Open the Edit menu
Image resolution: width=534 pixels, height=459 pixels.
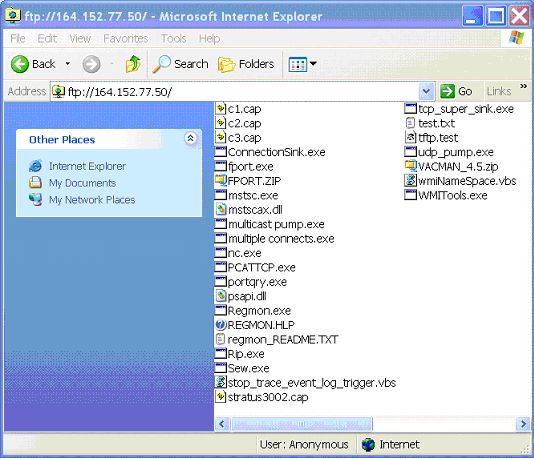tap(47, 38)
